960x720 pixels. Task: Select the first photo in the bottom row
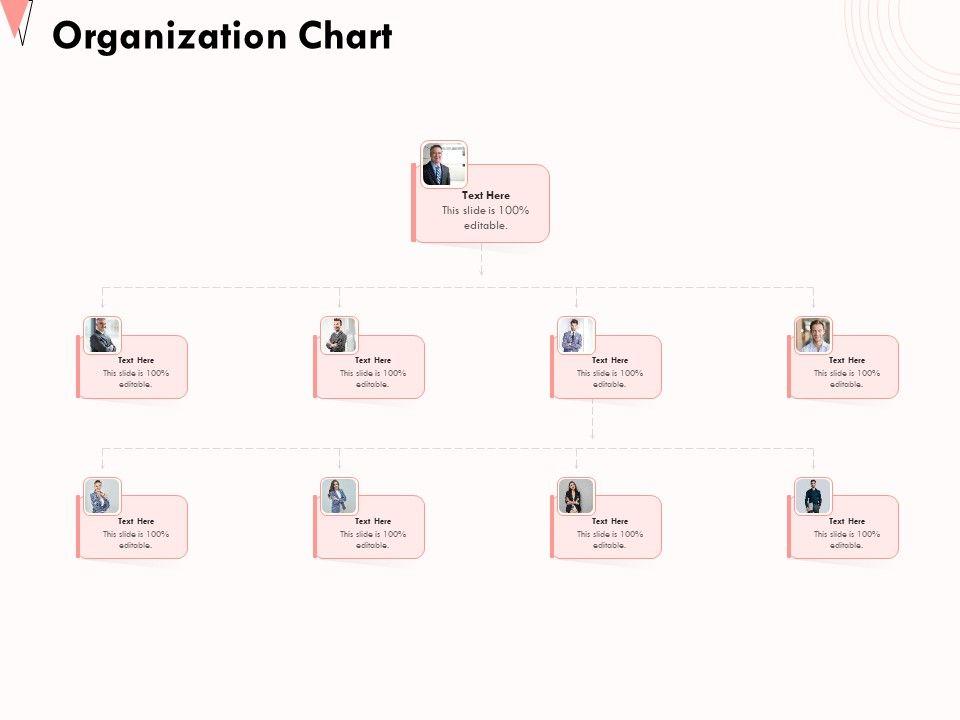click(102, 496)
